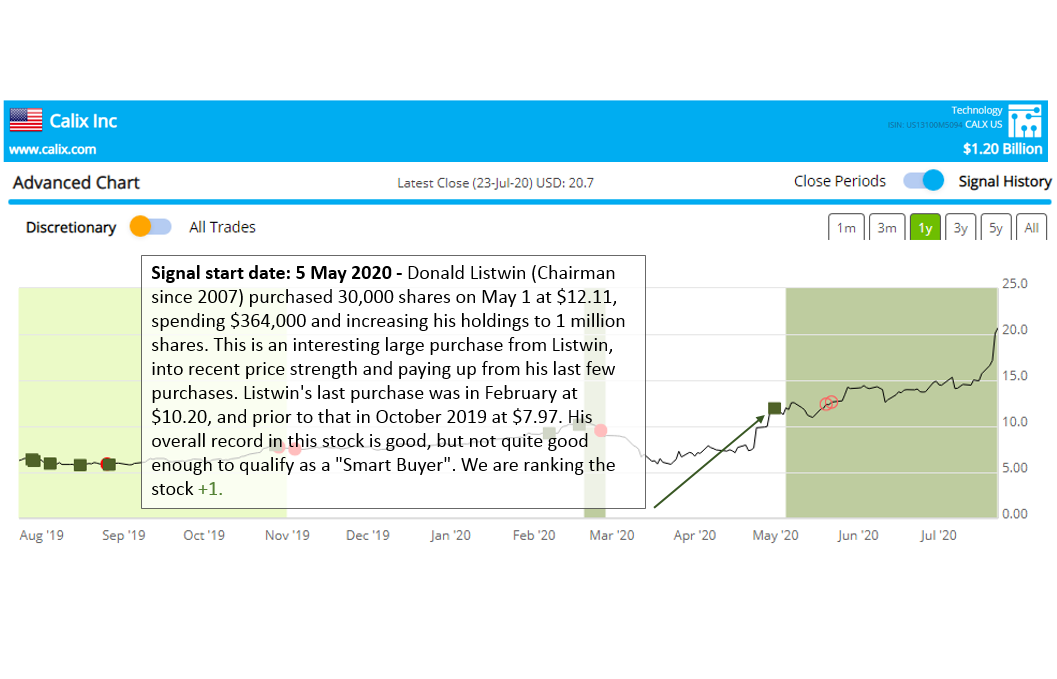This screenshot has height=679, width=1057.
Task: Select the 1m time range
Action: pyautogui.click(x=846, y=228)
